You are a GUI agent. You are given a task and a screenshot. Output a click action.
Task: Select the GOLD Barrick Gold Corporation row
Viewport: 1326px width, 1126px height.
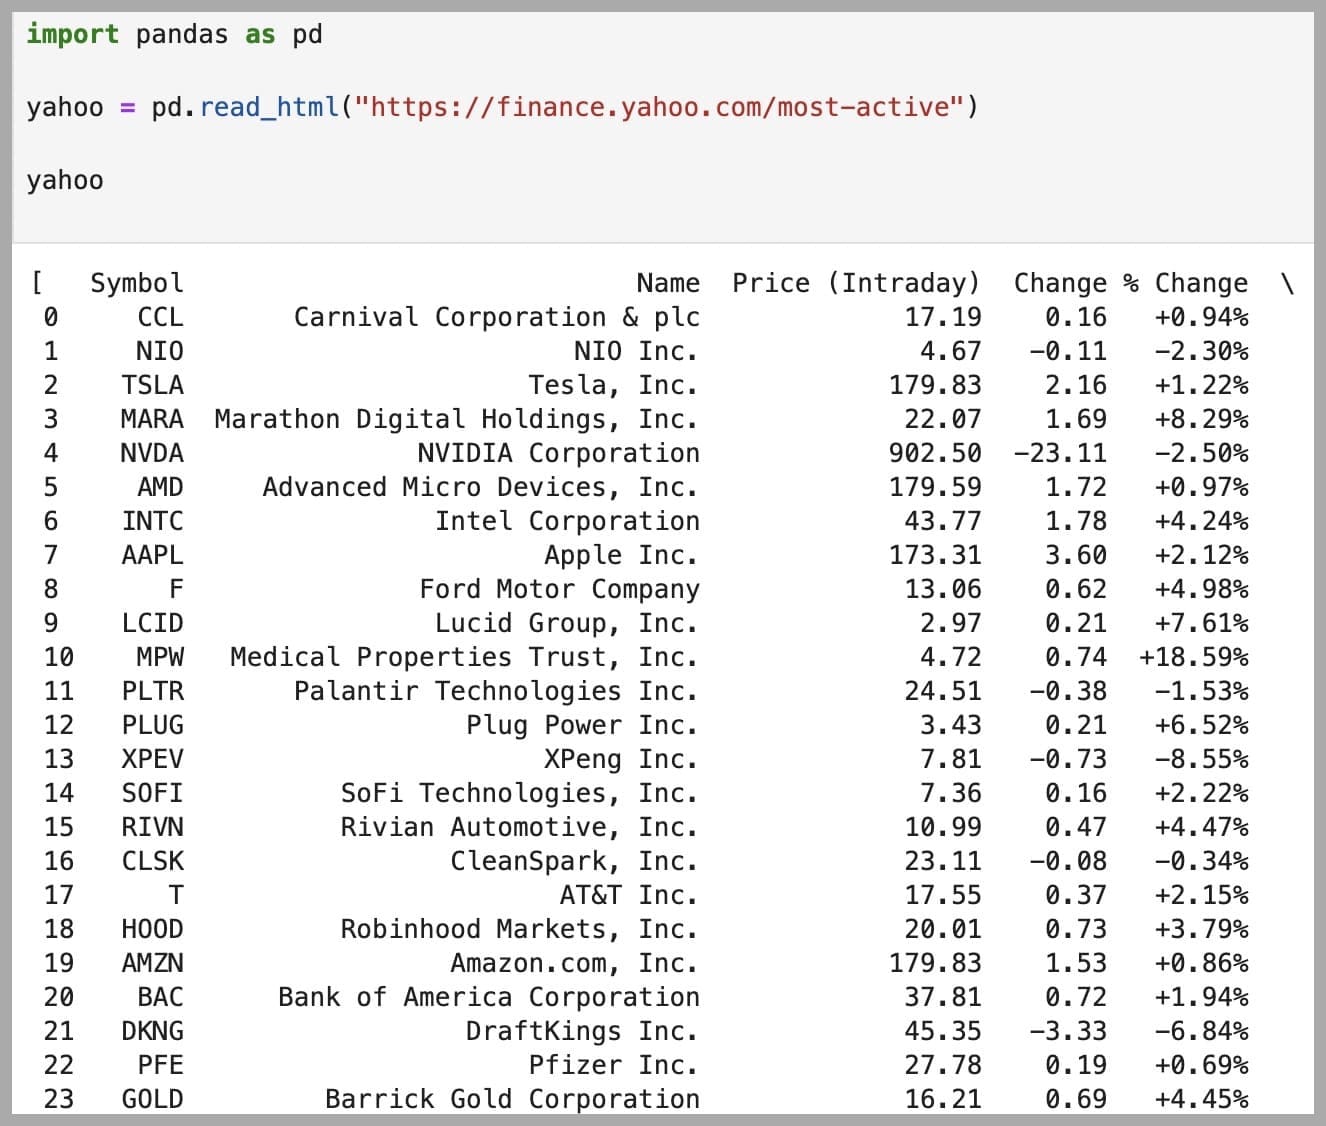tap(512, 1099)
